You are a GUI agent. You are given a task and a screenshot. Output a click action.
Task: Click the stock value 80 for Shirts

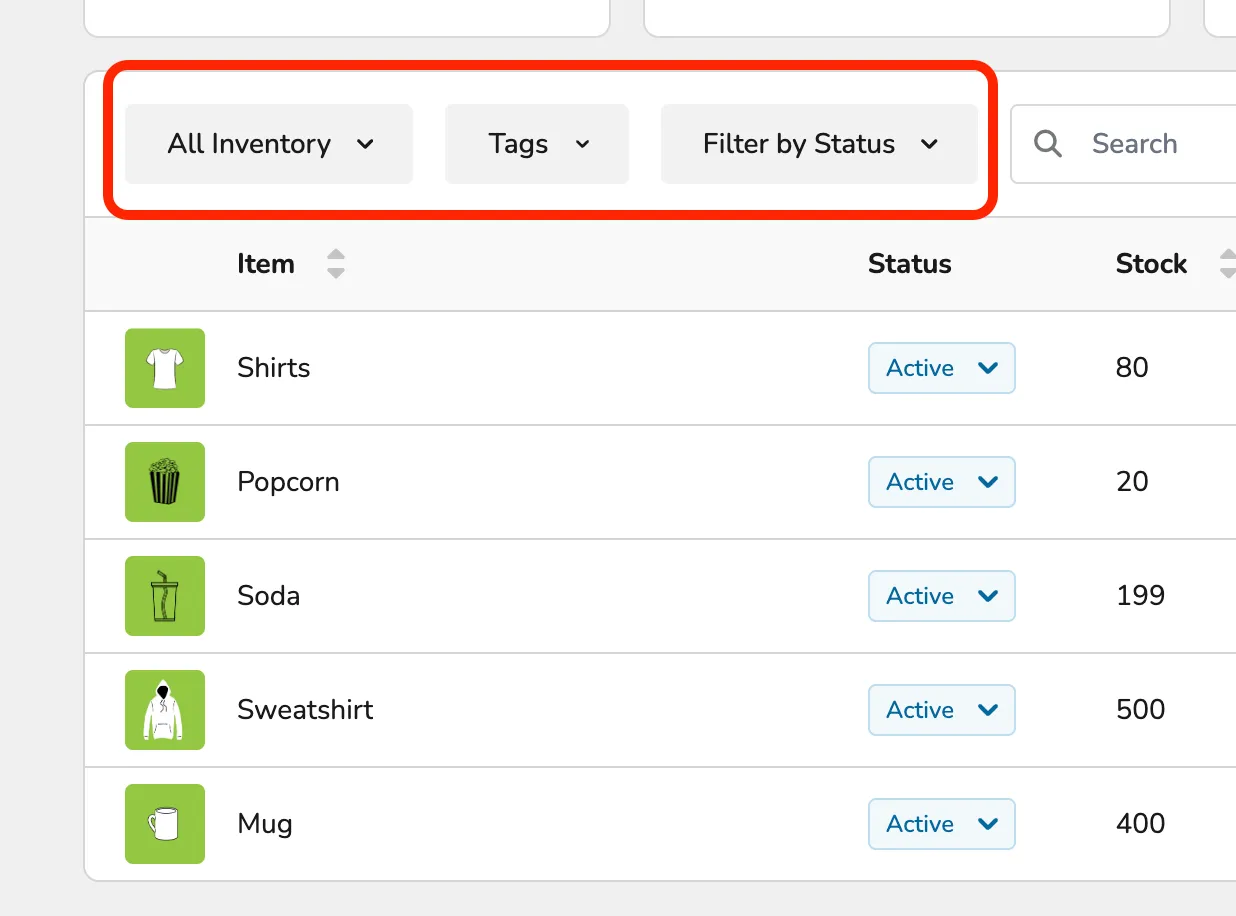[1132, 368]
